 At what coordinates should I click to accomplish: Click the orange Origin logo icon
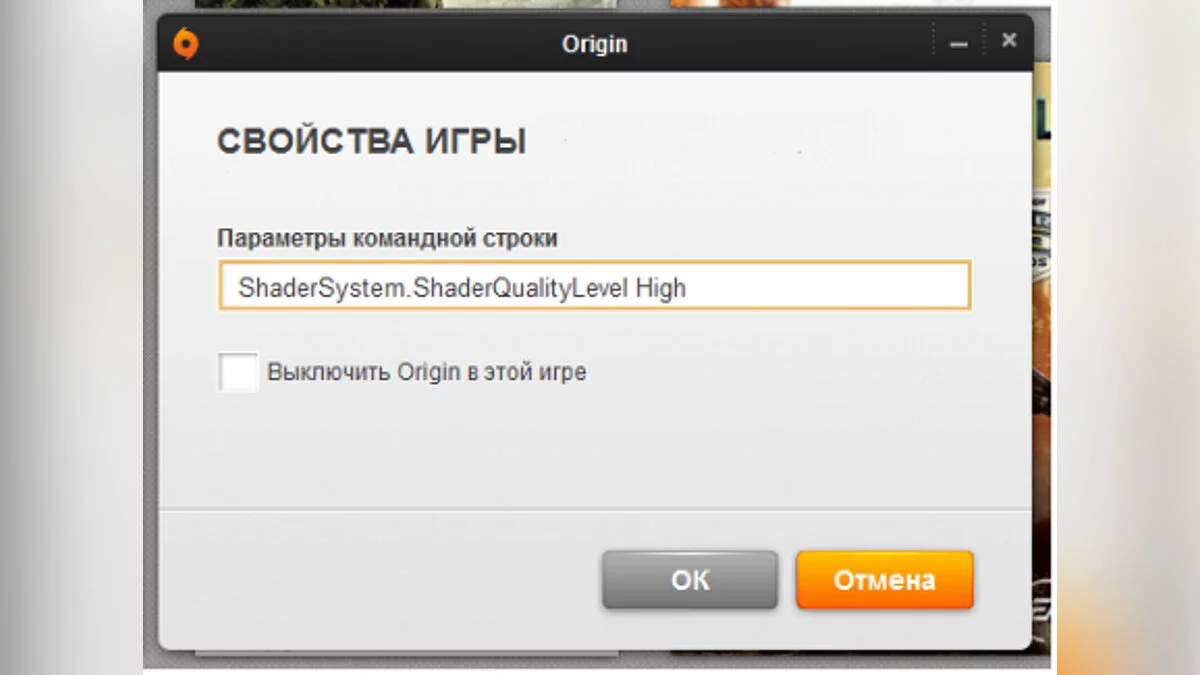186,45
